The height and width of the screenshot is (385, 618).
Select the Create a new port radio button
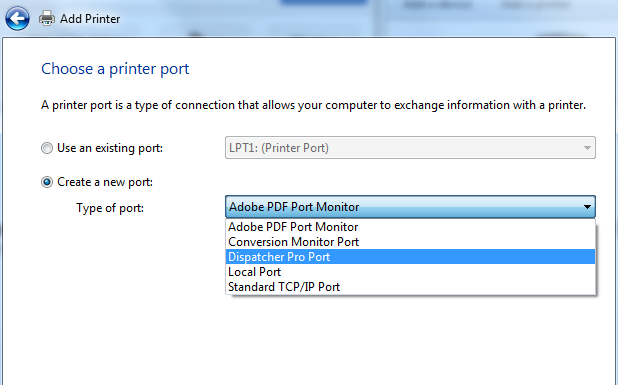[x=47, y=182]
